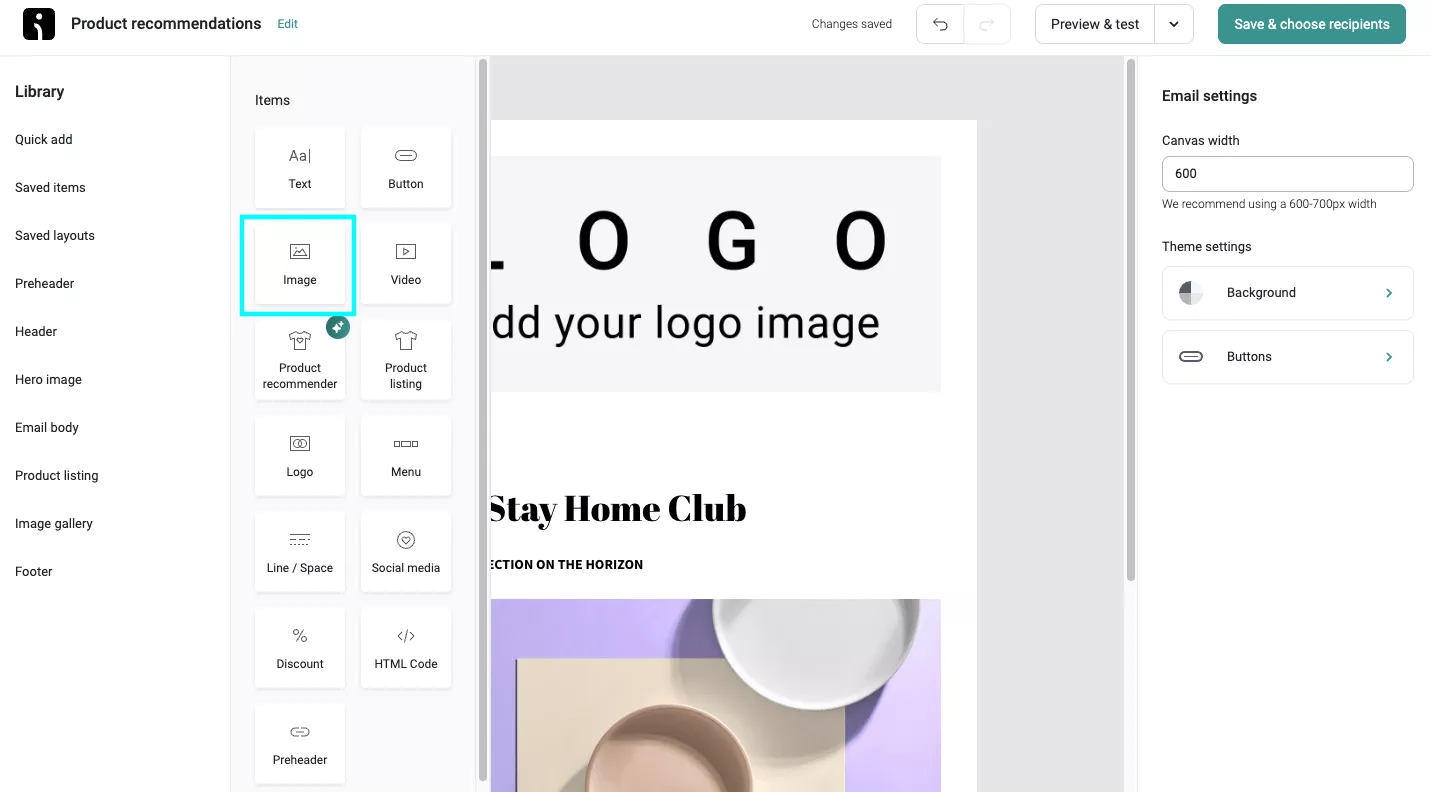Click the Canvas width input field
This screenshot has height=792, width=1431.
(1287, 173)
